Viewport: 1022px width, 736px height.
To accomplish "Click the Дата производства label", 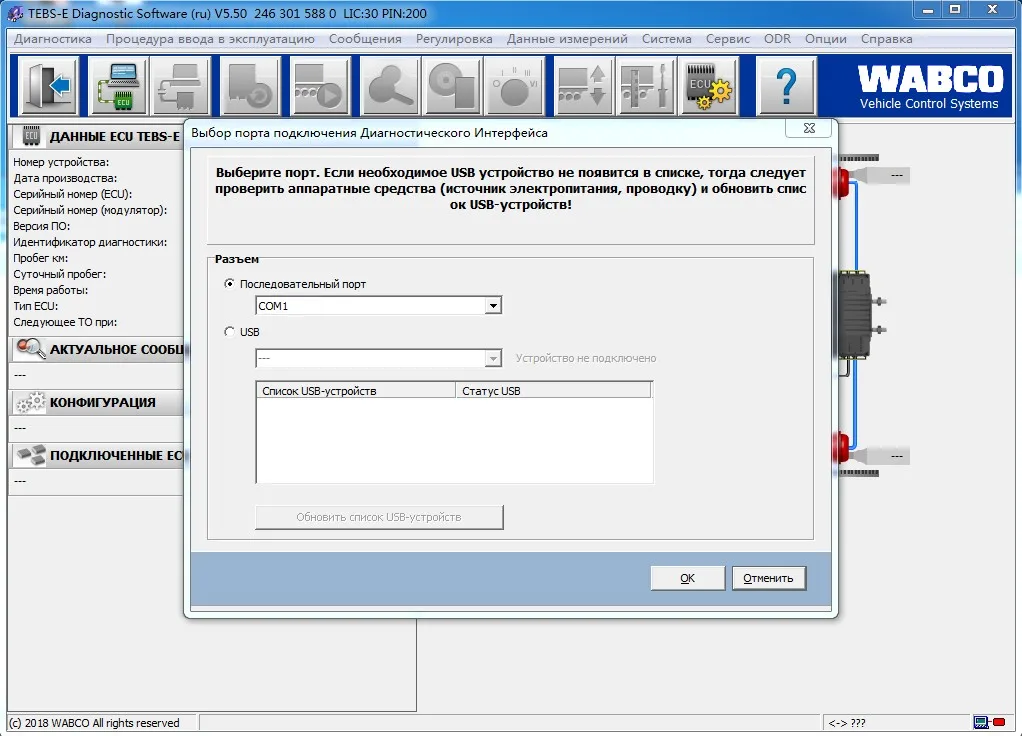I will click(65, 178).
